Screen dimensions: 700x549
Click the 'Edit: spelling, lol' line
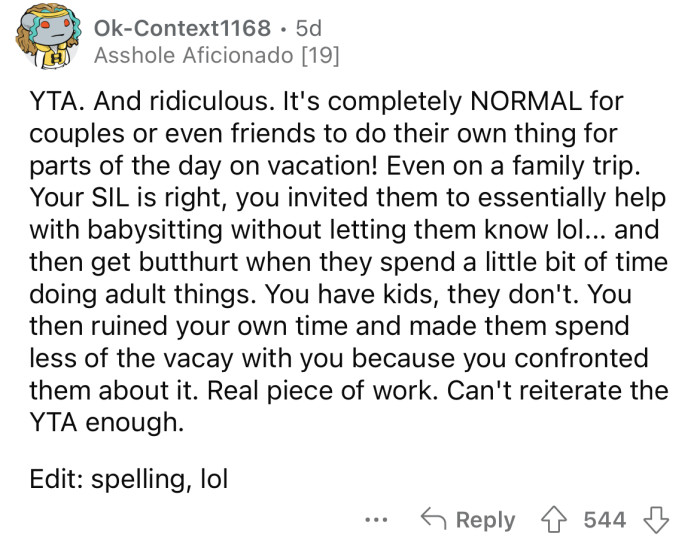click(128, 479)
